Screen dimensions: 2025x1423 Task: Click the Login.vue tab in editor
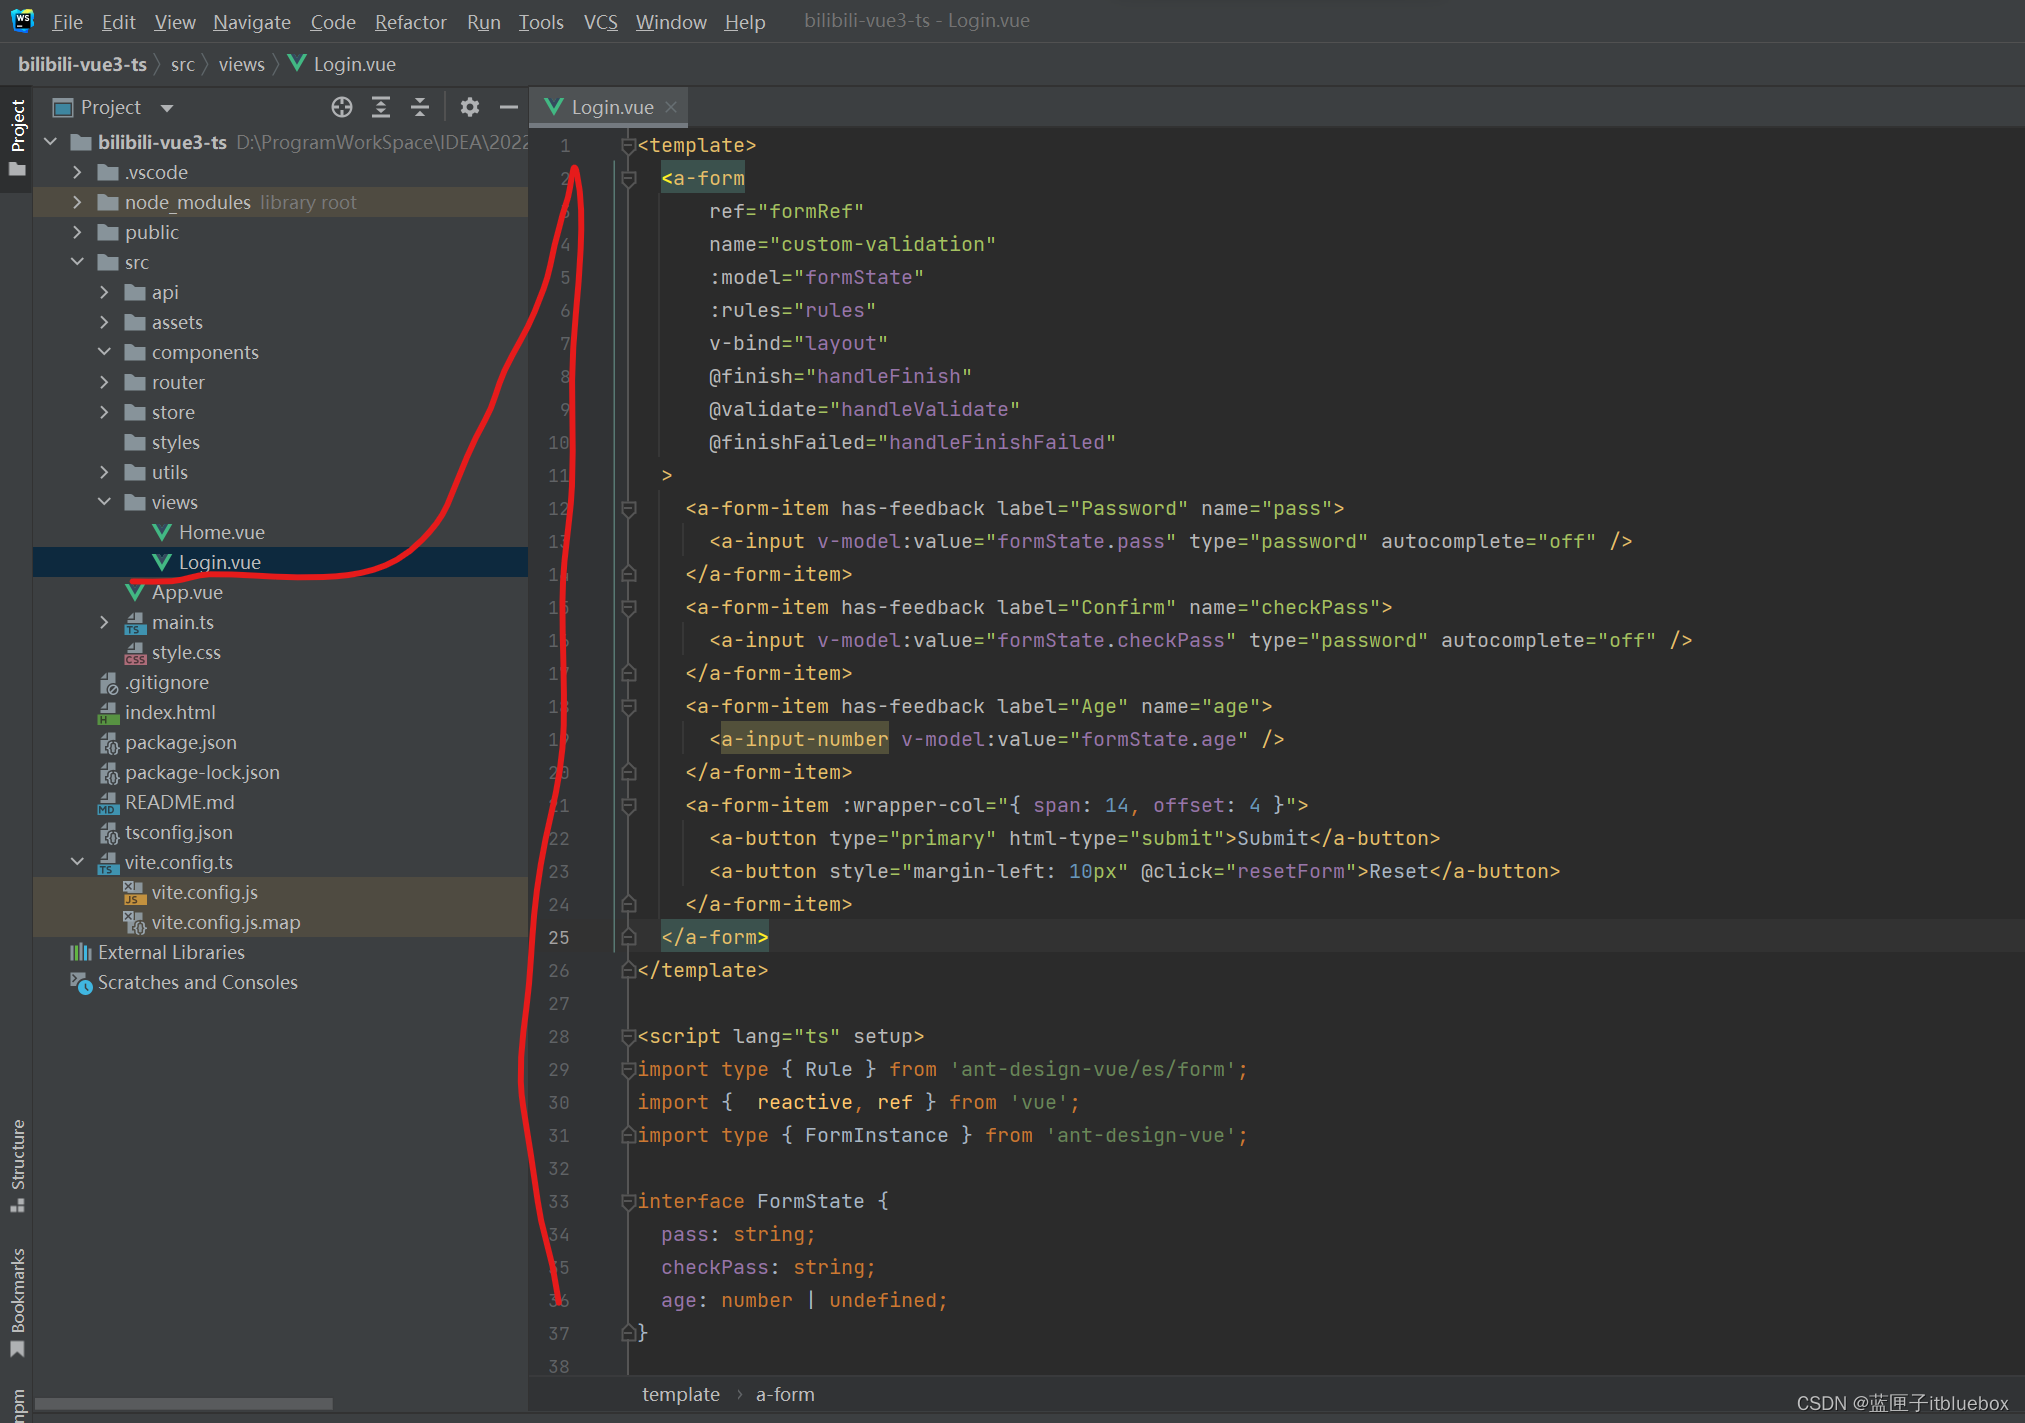[x=607, y=105]
